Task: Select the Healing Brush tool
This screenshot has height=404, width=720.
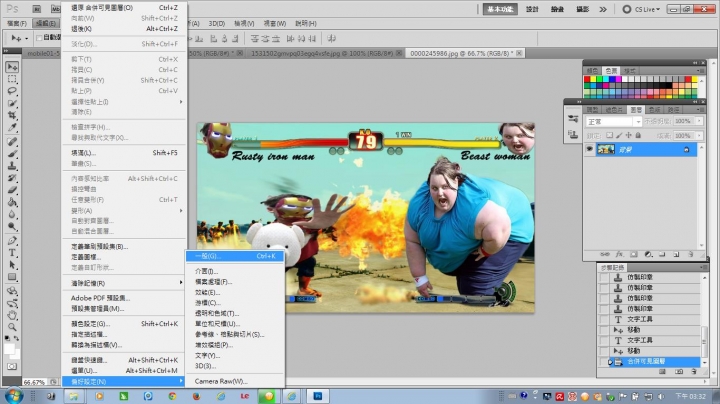Action: tap(12, 141)
